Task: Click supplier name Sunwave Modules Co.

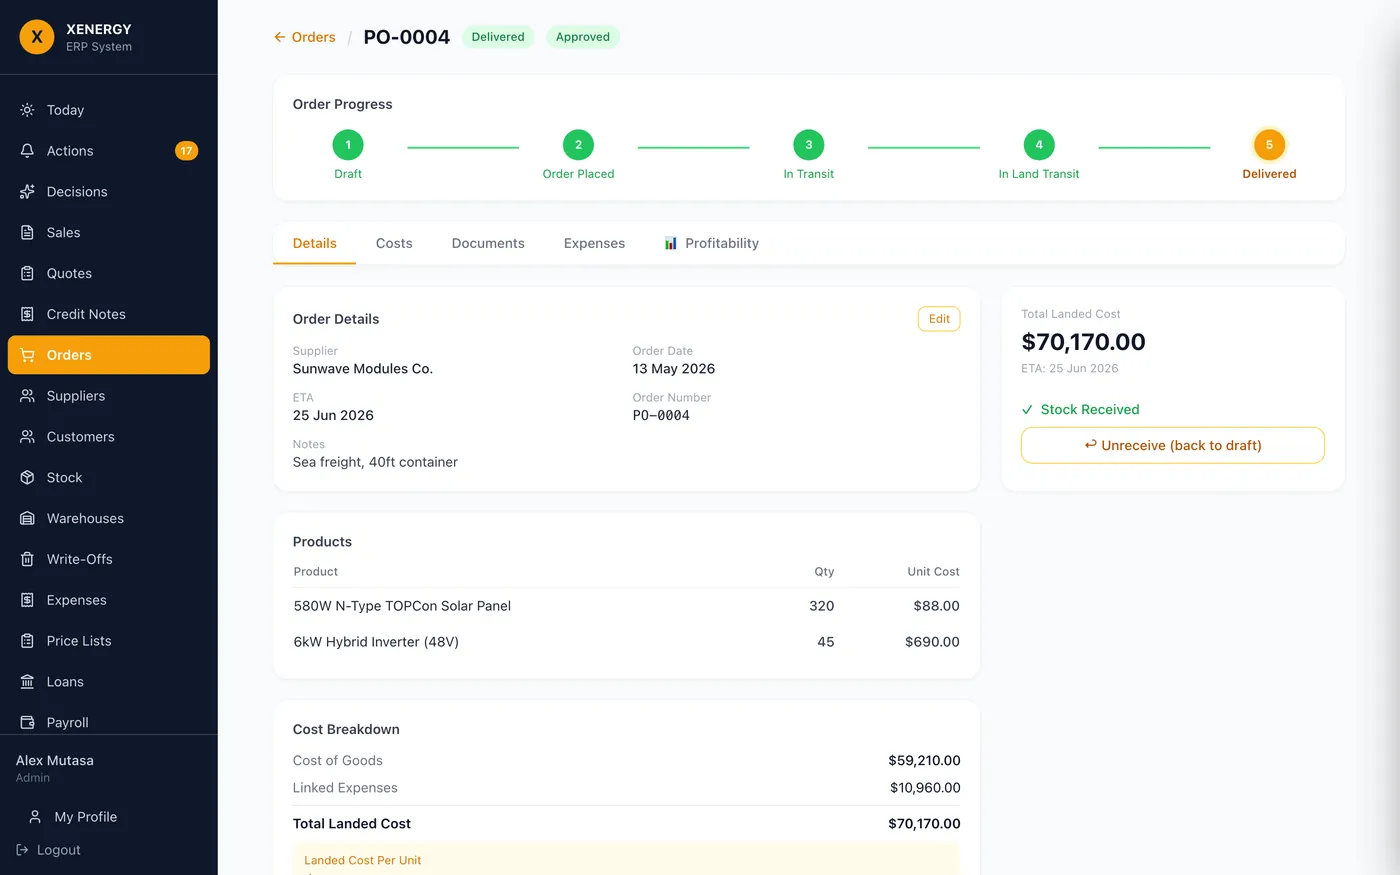Action: (363, 369)
